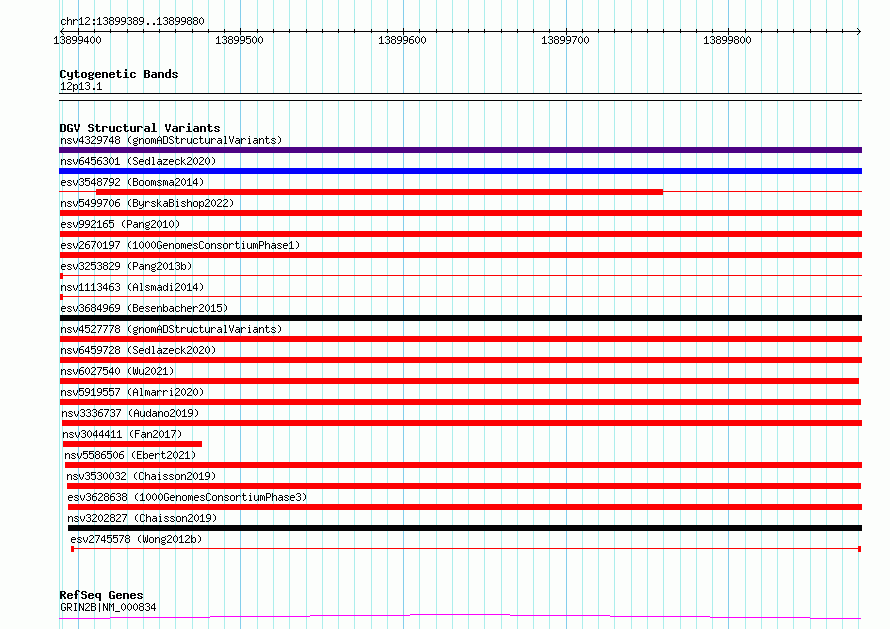Select the blue nsv6456301 Sedlazeck2020 bar
The width and height of the screenshot is (890, 629).
(460, 171)
